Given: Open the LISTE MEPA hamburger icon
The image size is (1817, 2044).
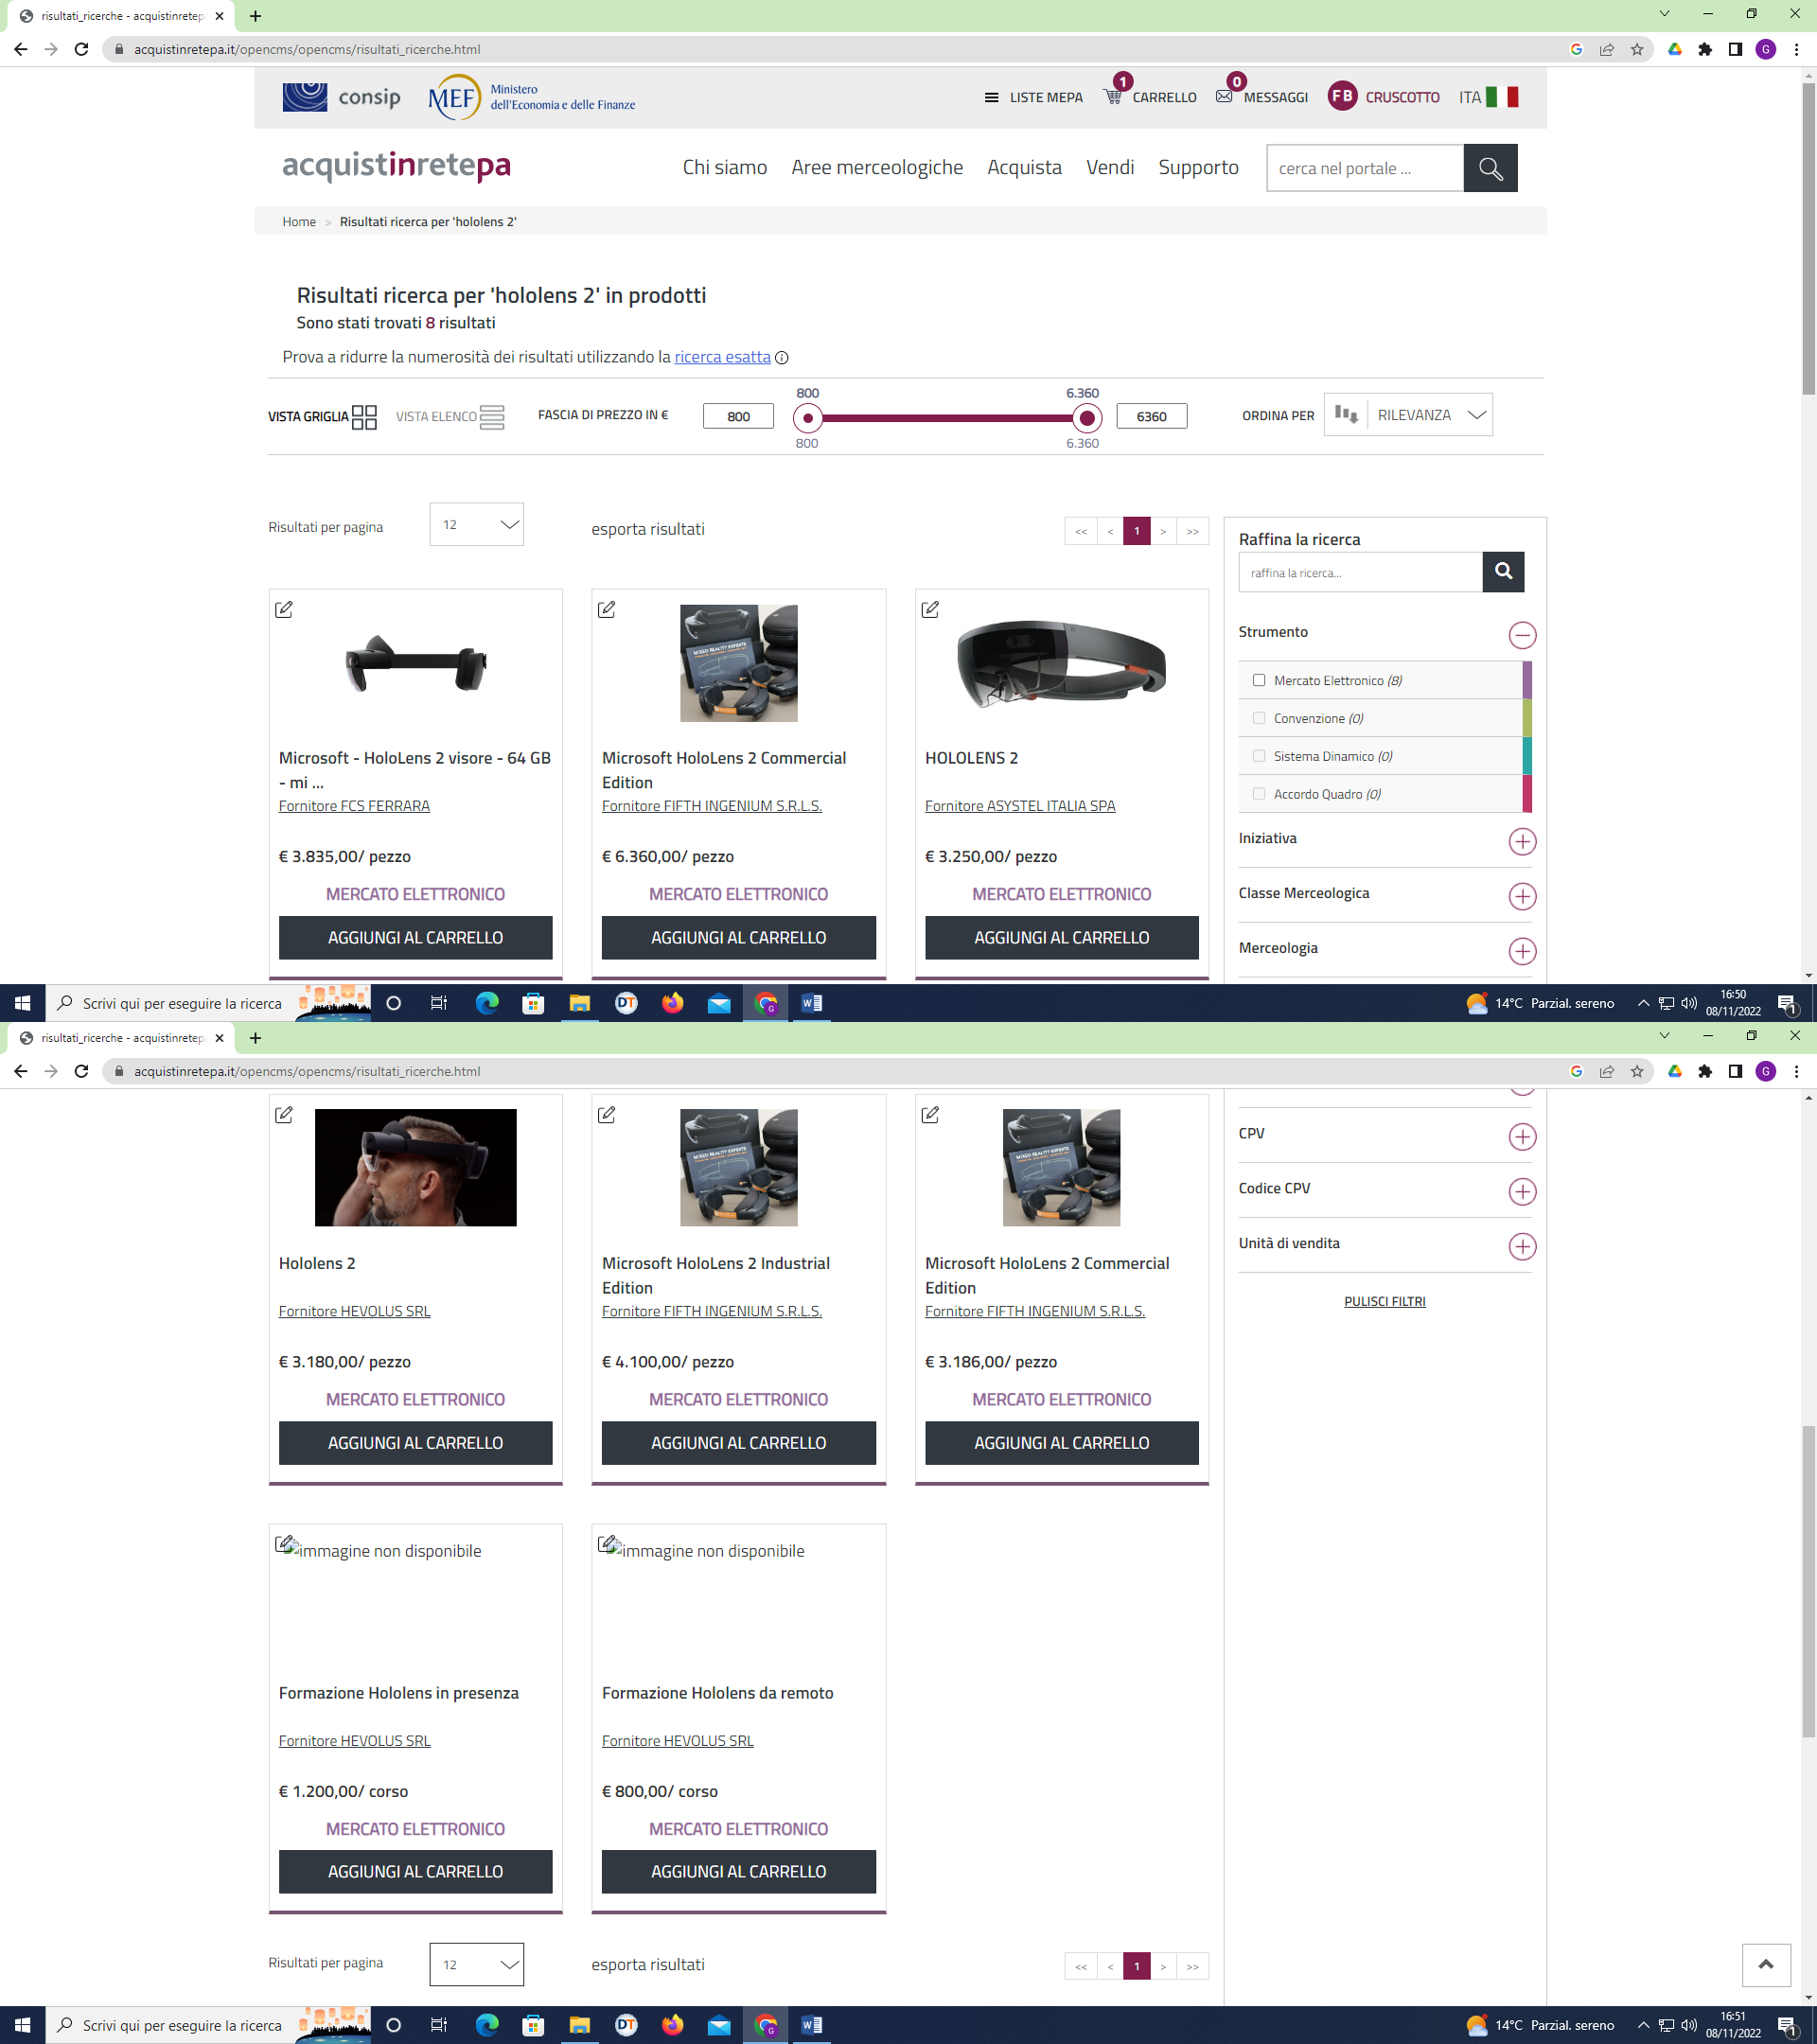Looking at the screenshot, I should 991,97.
